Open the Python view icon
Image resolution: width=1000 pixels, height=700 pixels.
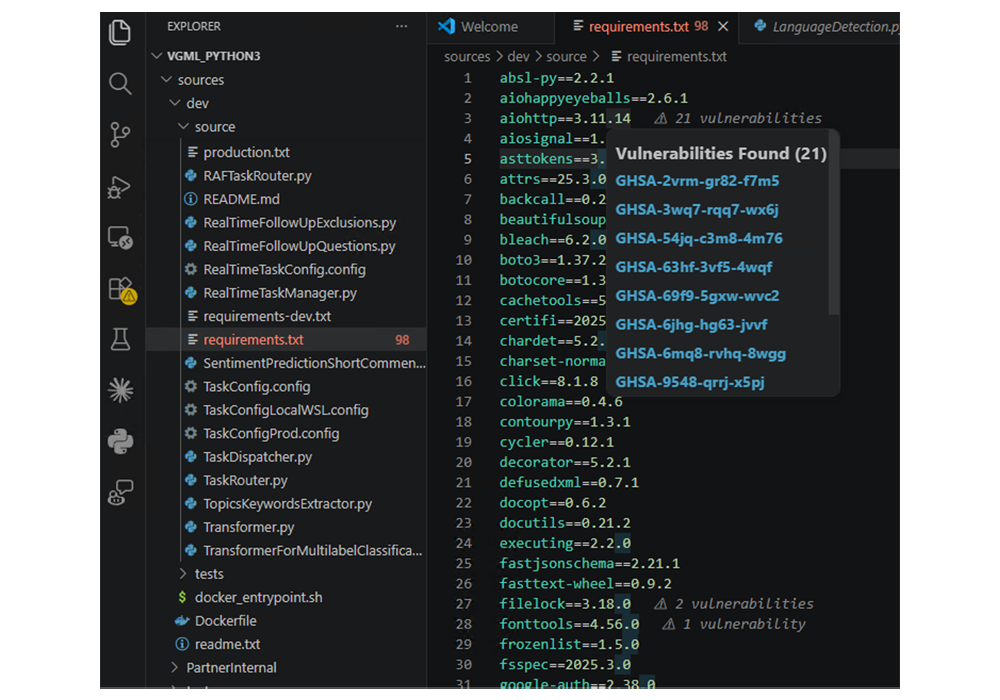pyautogui.click(x=121, y=441)
